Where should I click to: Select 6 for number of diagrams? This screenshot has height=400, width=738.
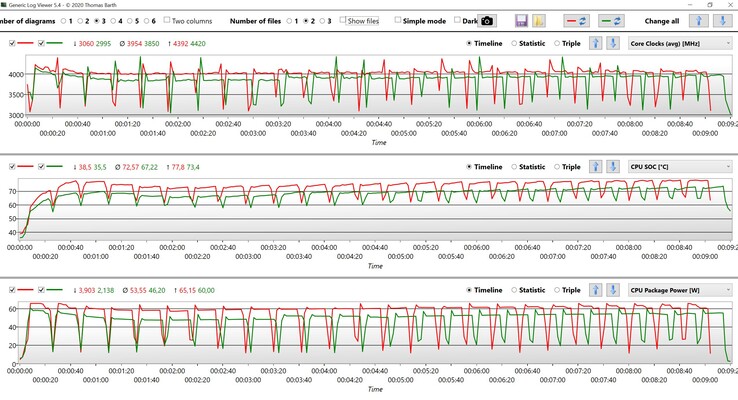[144, 20]
